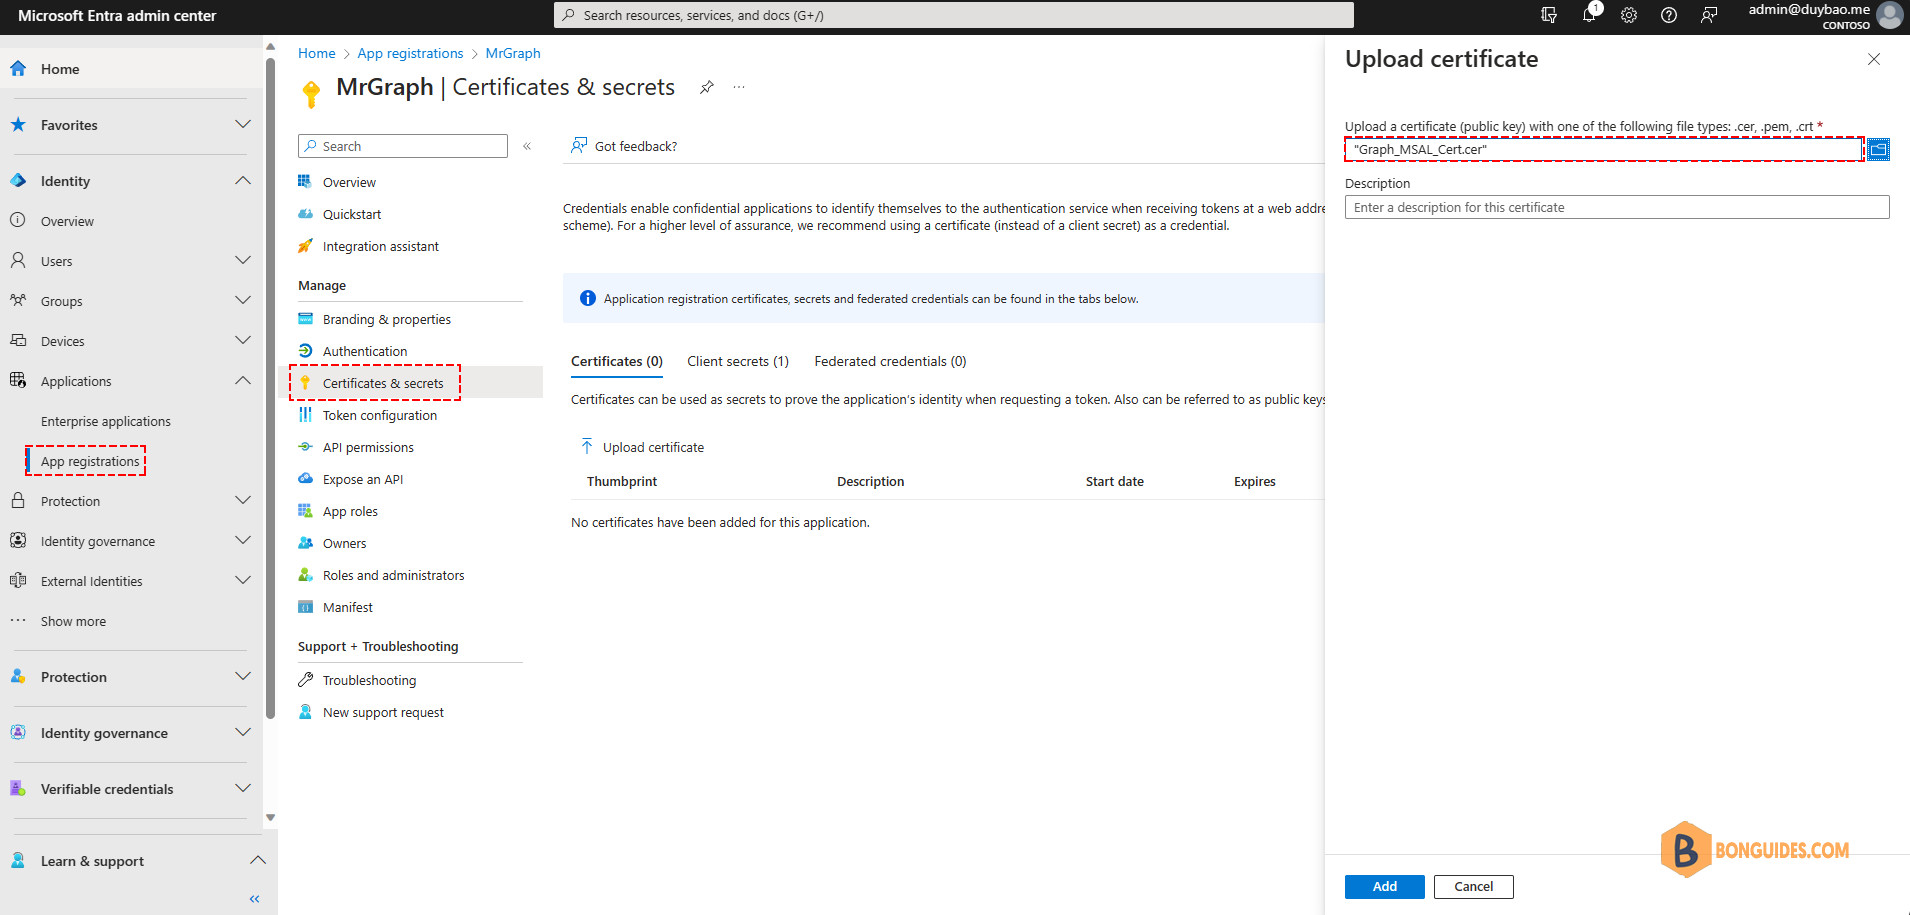This screenshot has width=1910, height=915.
Task: Focus the app menu Search box
Action: tap(403, 146)
